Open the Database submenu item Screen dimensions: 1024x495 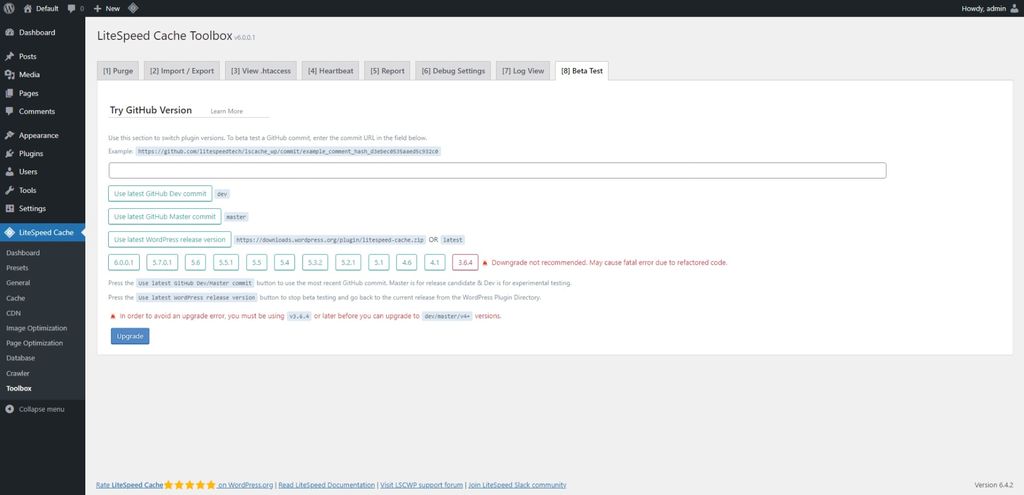[x=21, y=358]
